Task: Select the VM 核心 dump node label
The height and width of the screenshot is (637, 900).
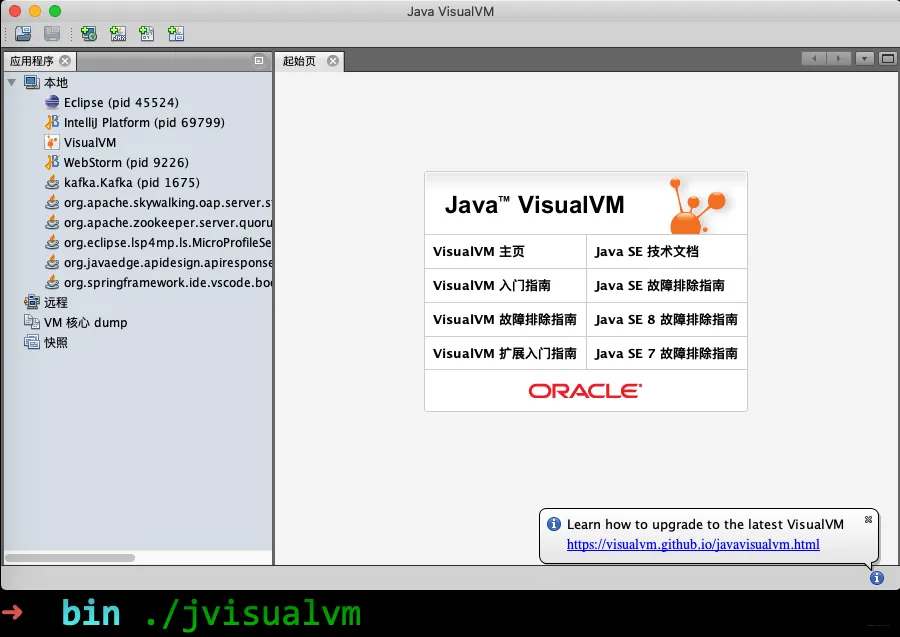Action: pos(86,323)
